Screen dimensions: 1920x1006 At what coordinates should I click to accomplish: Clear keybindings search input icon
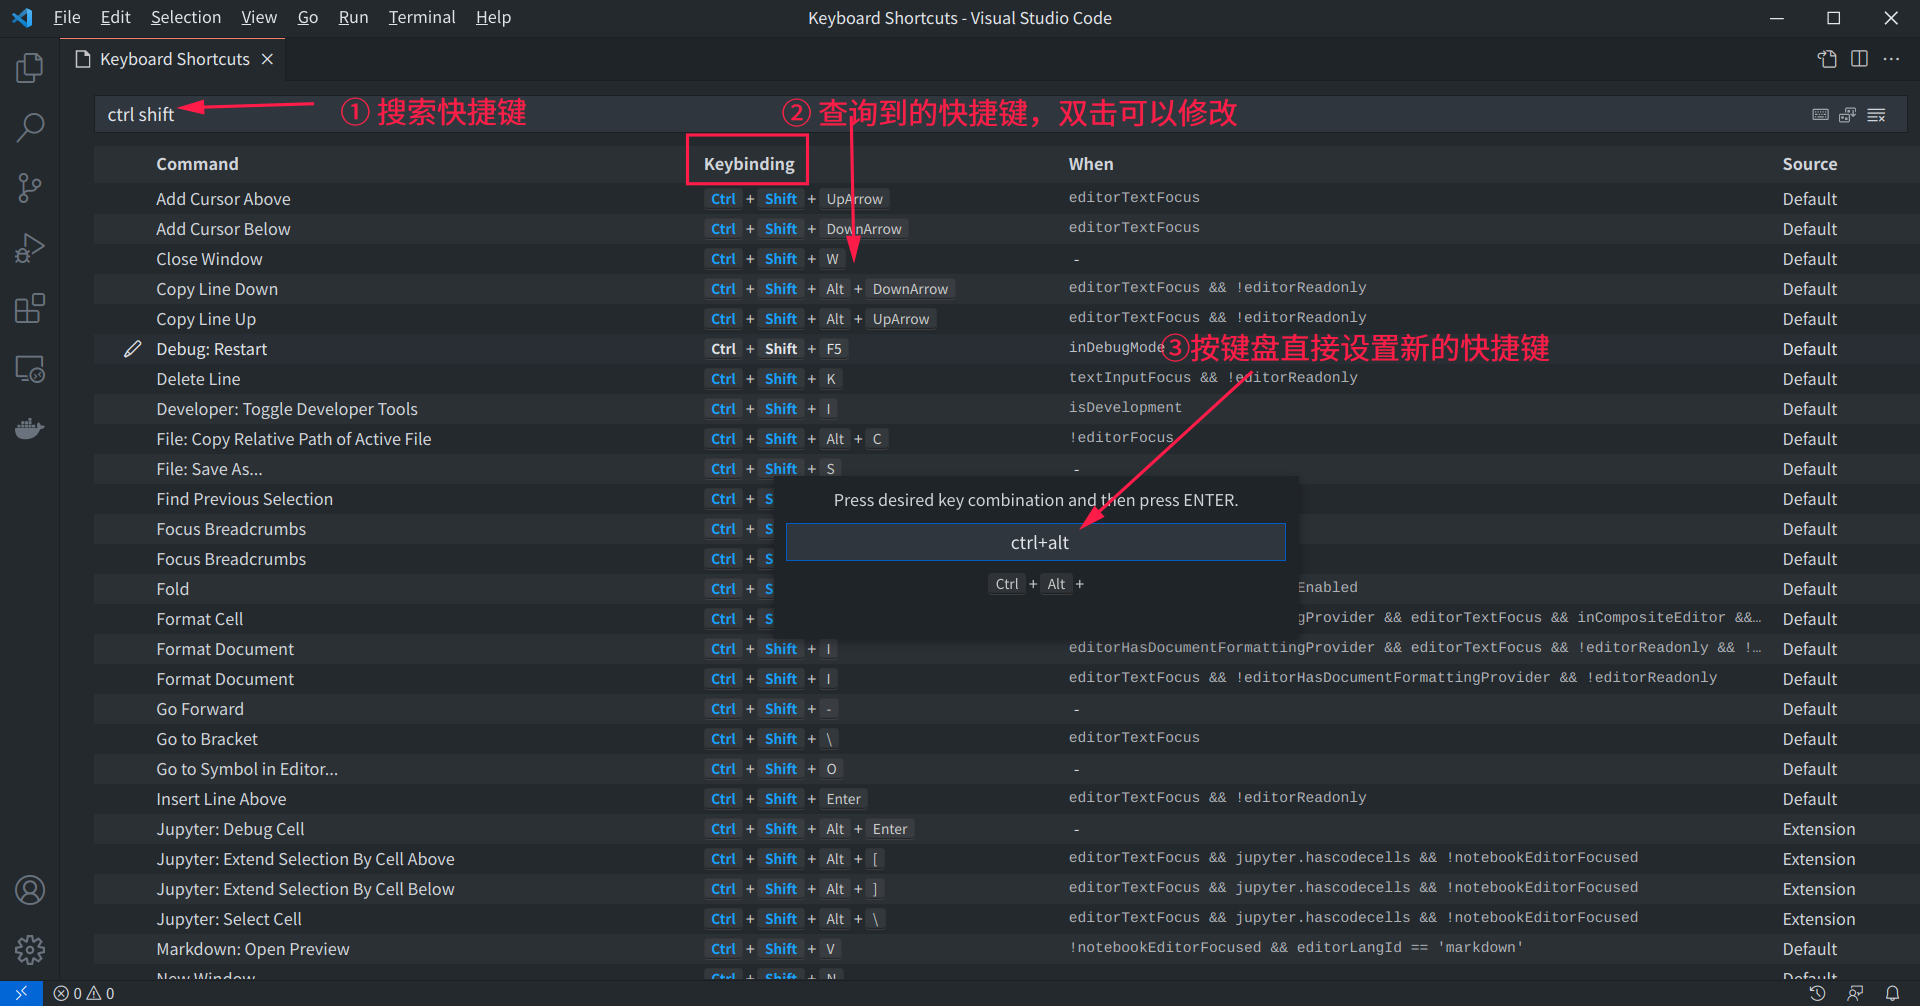click(1877, 115)
